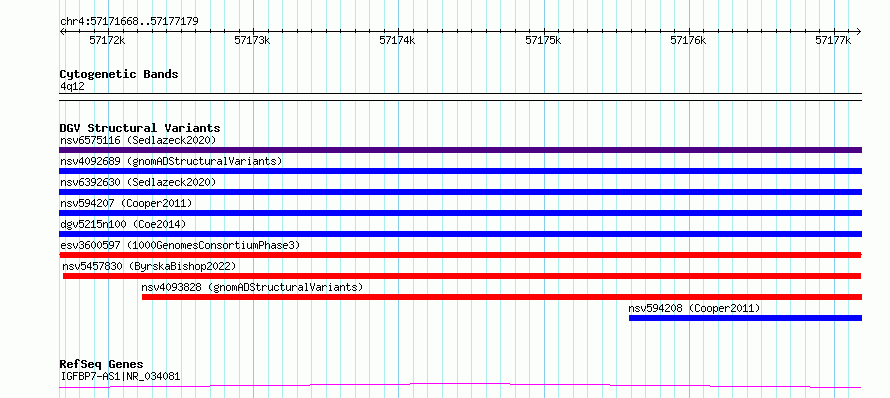Click the nsv6392630 (Sedlazeck2020) label

tap(138, 182)
